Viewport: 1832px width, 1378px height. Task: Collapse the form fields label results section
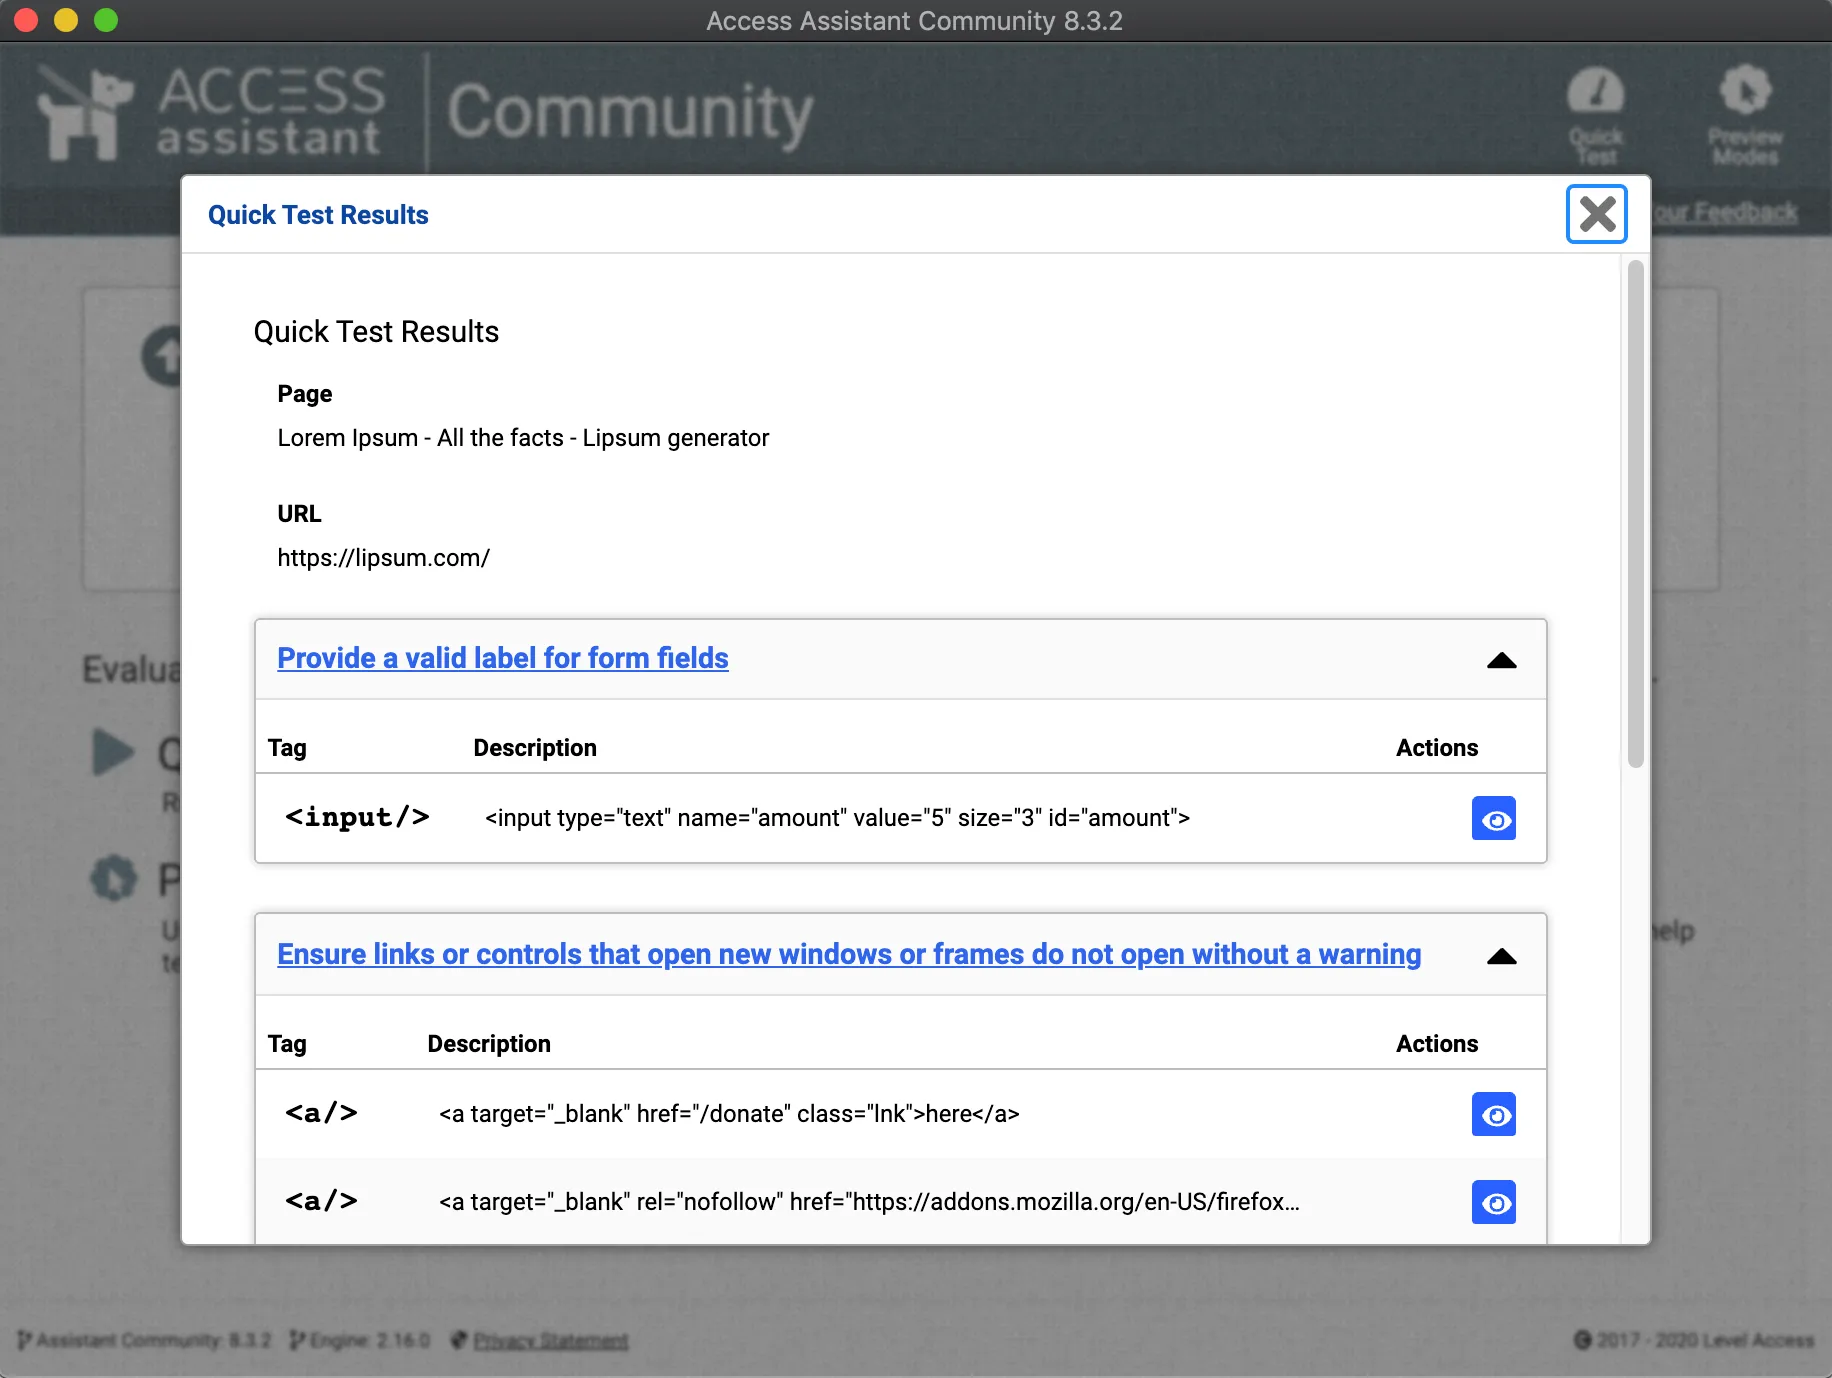click(x=1501, y=660)
